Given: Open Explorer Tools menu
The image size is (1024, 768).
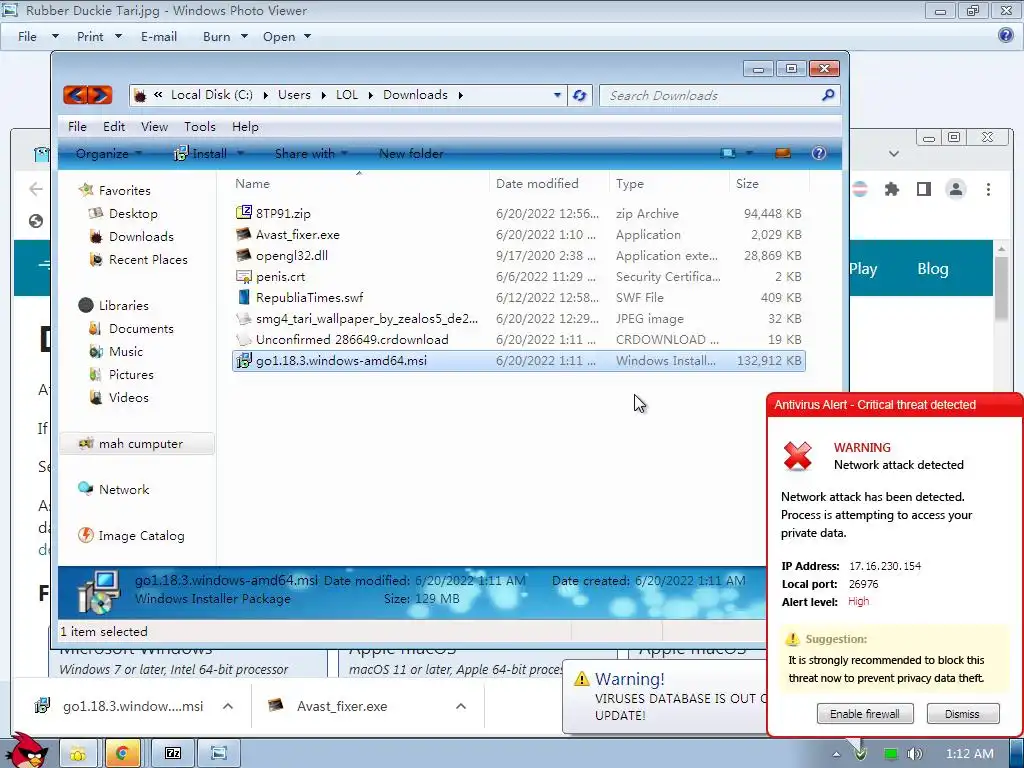Looking at the screenshot, I should (199, 127).
